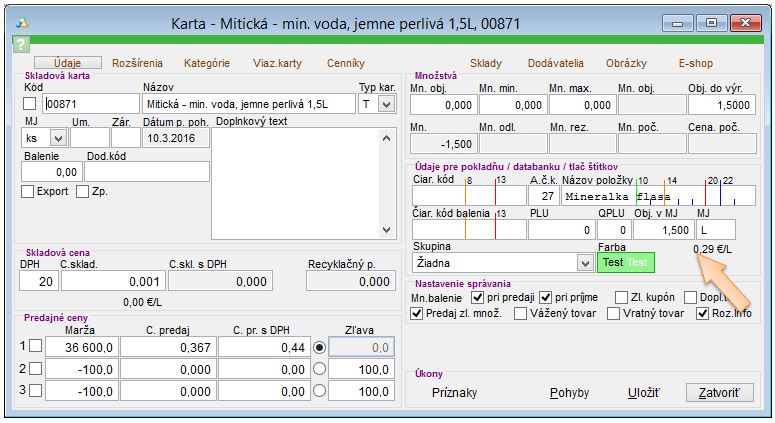Save the card with Uložiť

[x=644, y=393]
